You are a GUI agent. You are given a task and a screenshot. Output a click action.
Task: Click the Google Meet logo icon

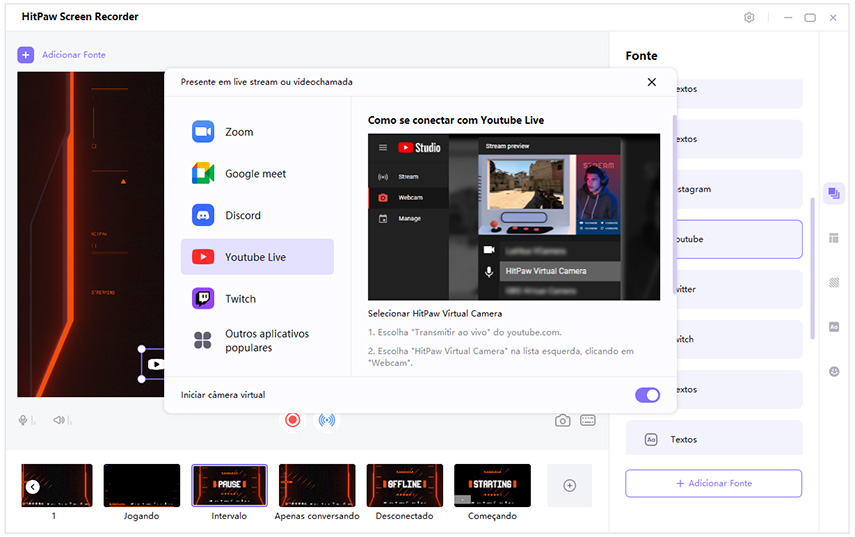pyautogui.click(x=203, y=173)
